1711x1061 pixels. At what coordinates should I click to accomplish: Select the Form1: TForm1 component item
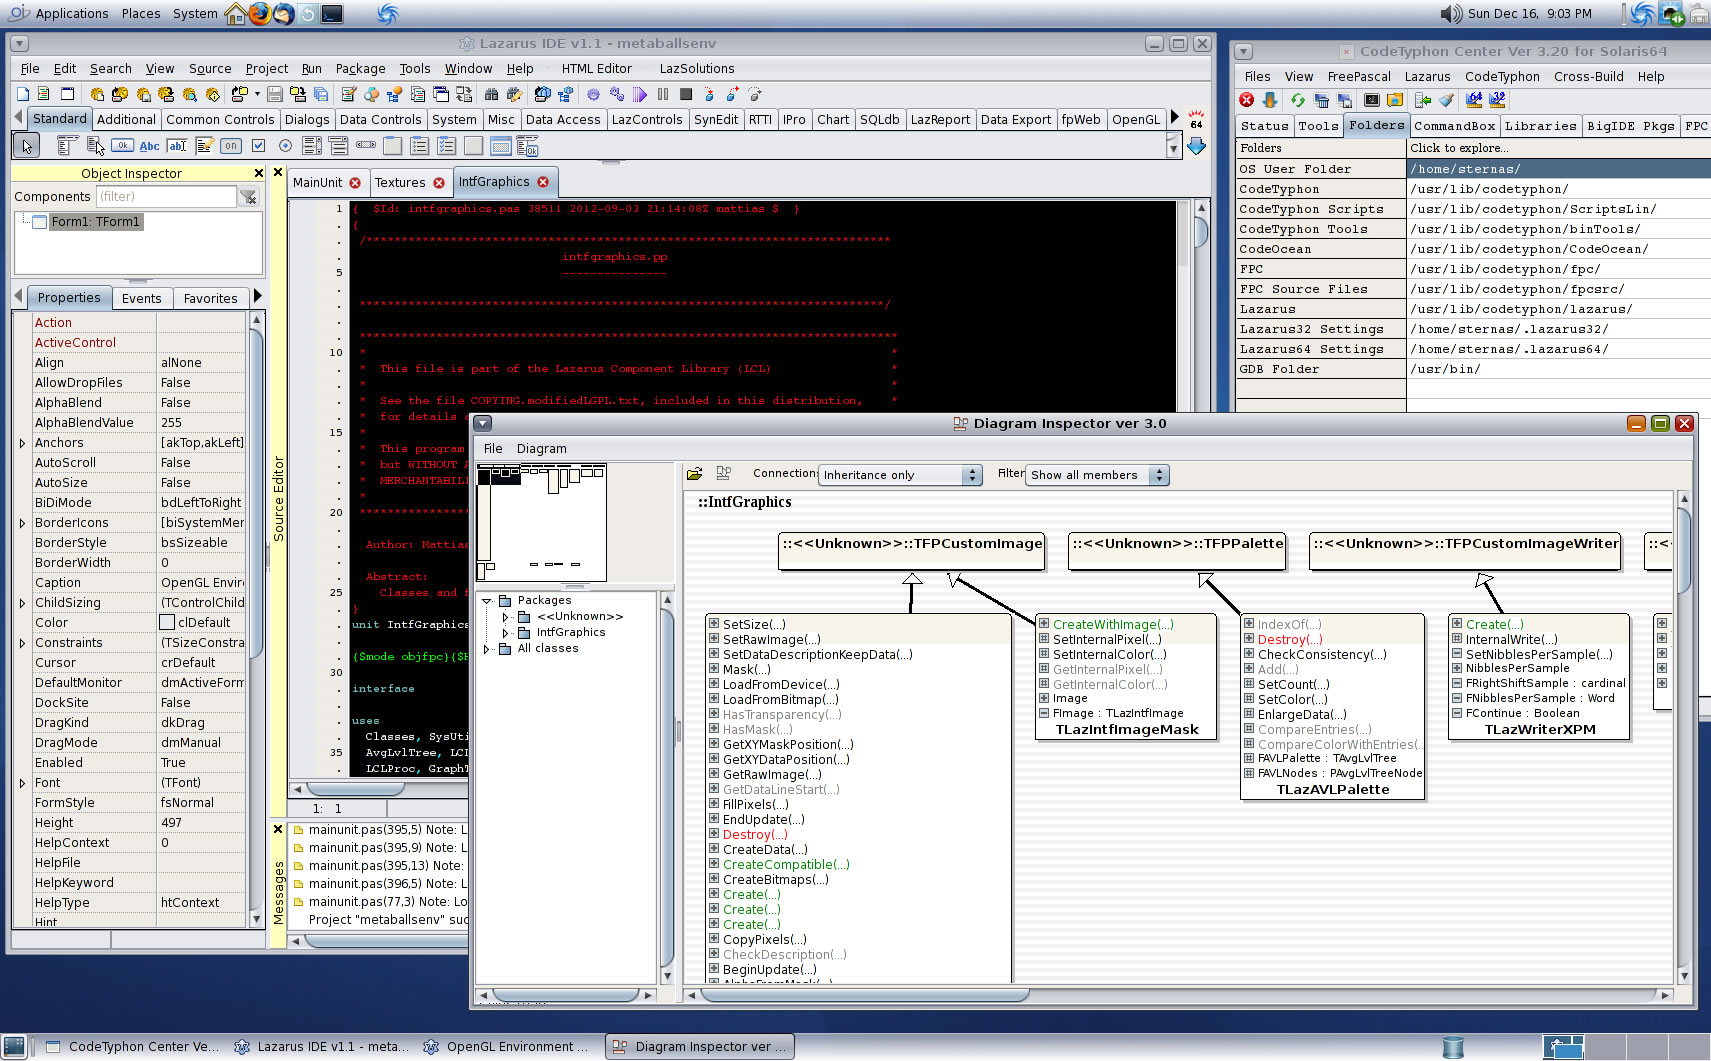[x=96, y=222]
